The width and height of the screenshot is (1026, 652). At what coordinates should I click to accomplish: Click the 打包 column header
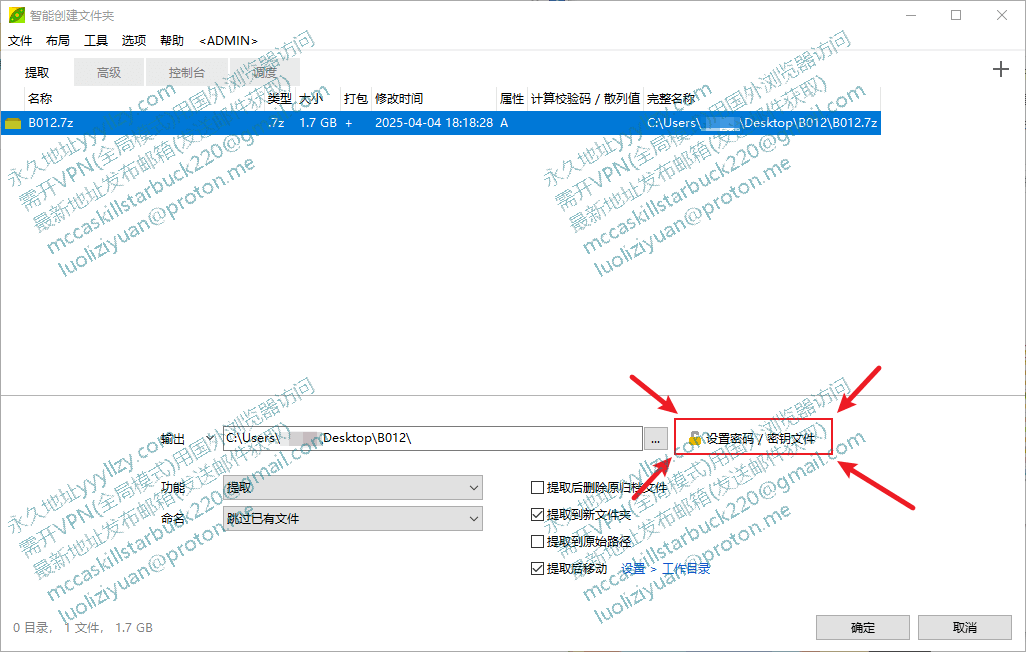pos(356,99)
